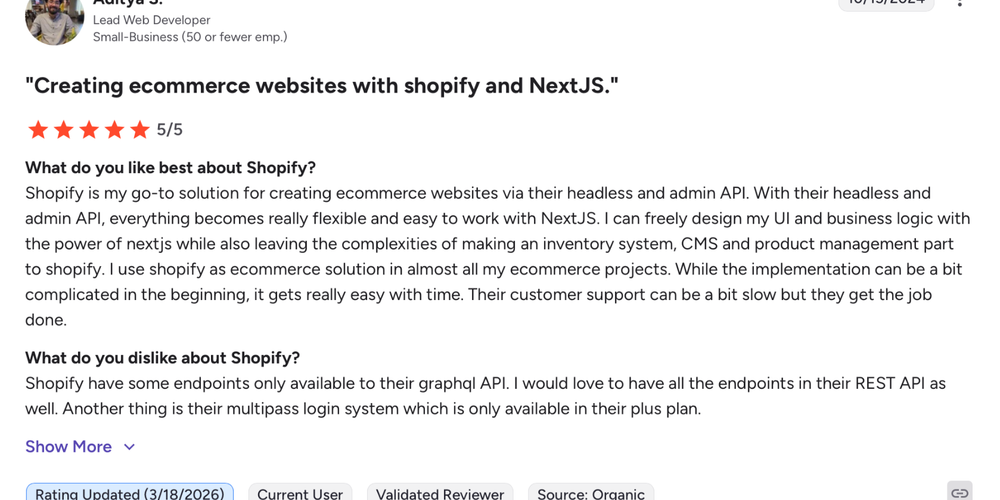The height and width of the screenshot is (500, 1000).
Task: Click the second rating star
Action: (x=64, y=130)
